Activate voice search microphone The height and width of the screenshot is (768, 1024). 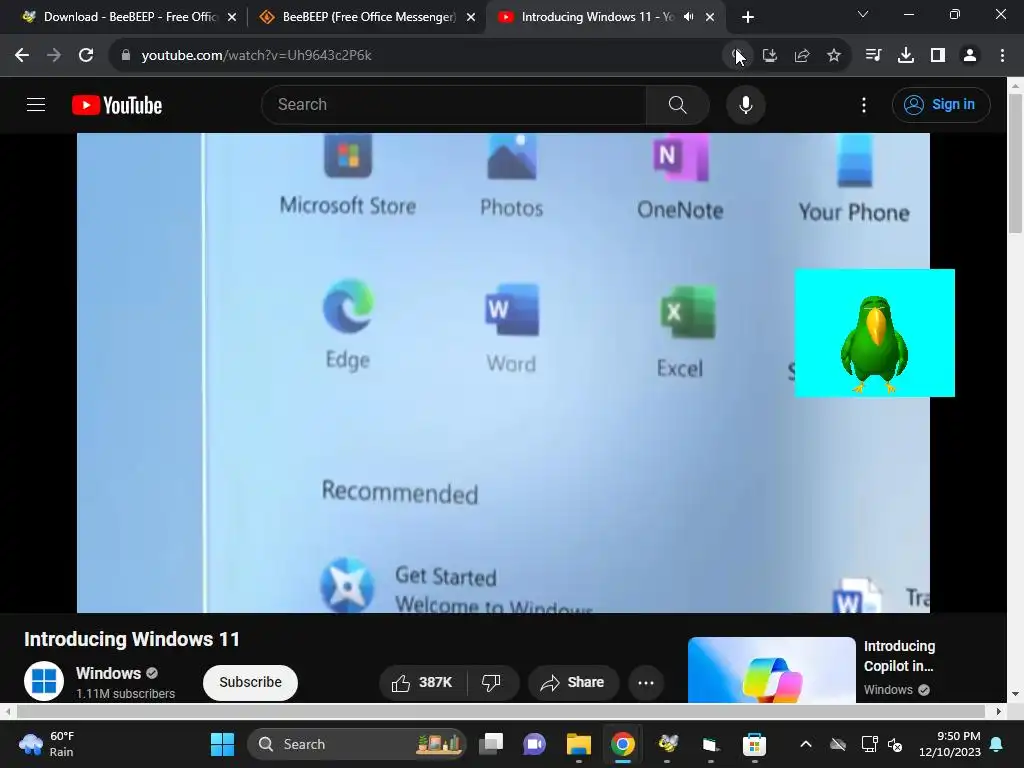[x=745, y=104]
